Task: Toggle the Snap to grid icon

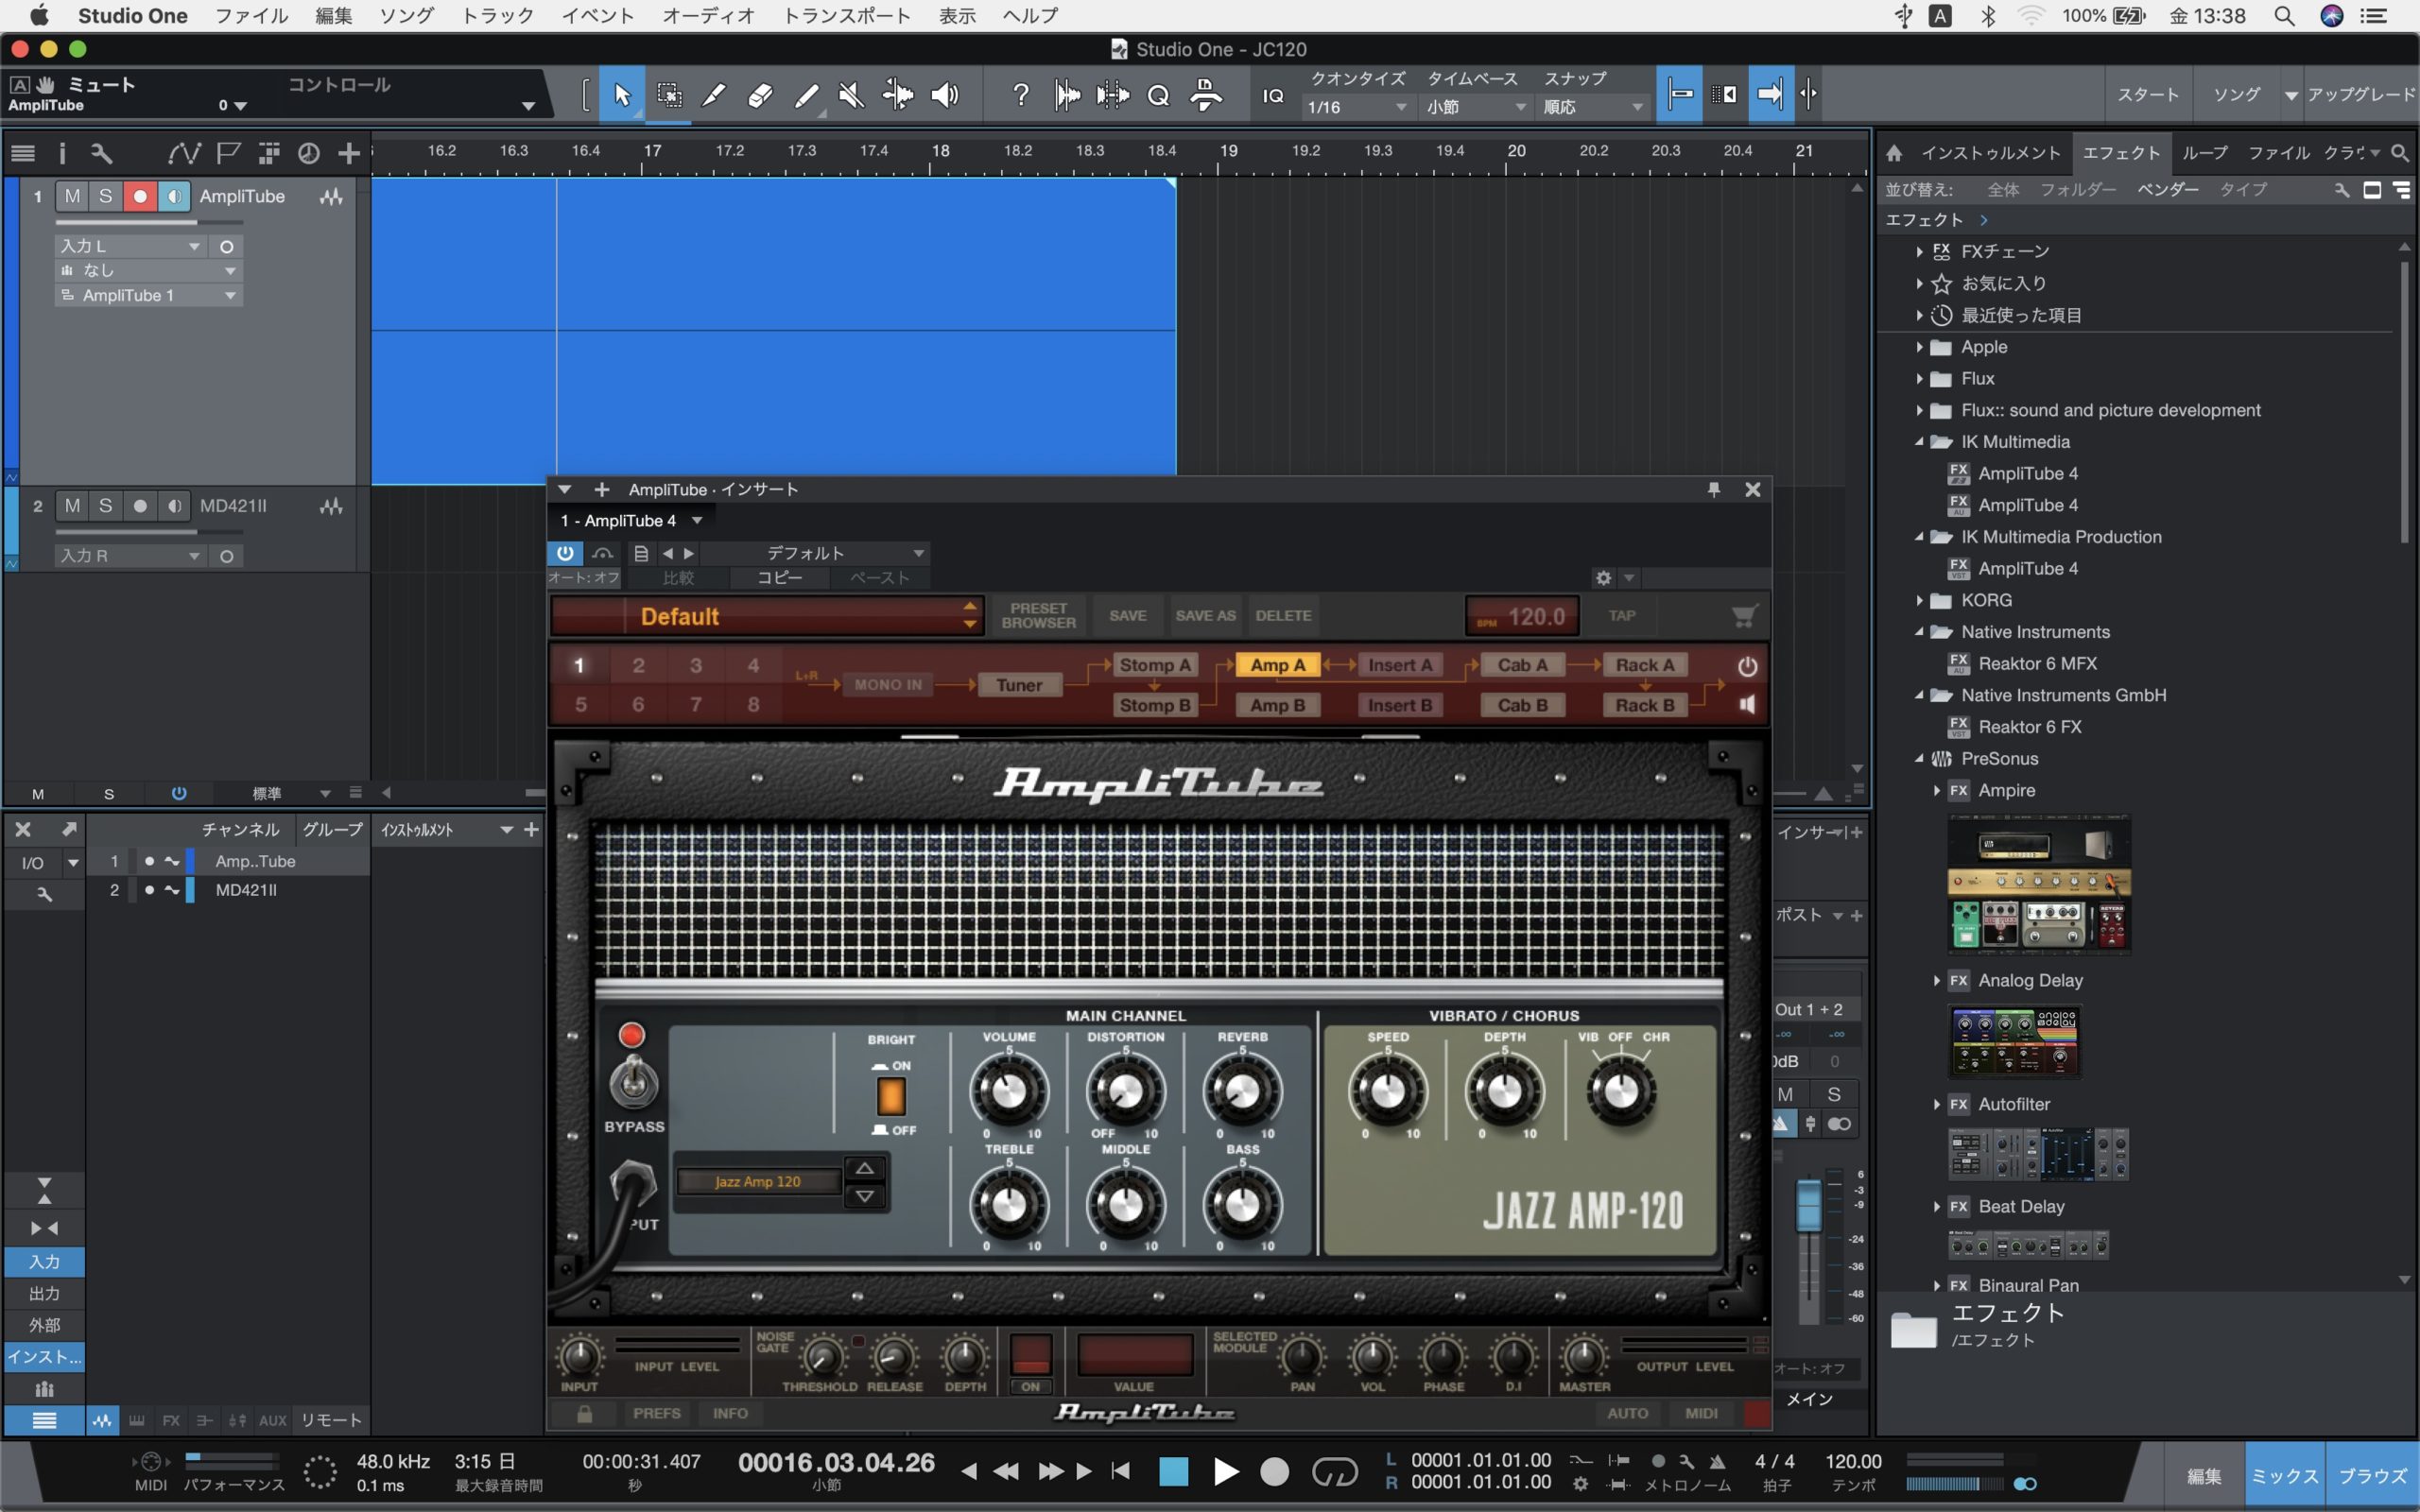Action: 1680,95
